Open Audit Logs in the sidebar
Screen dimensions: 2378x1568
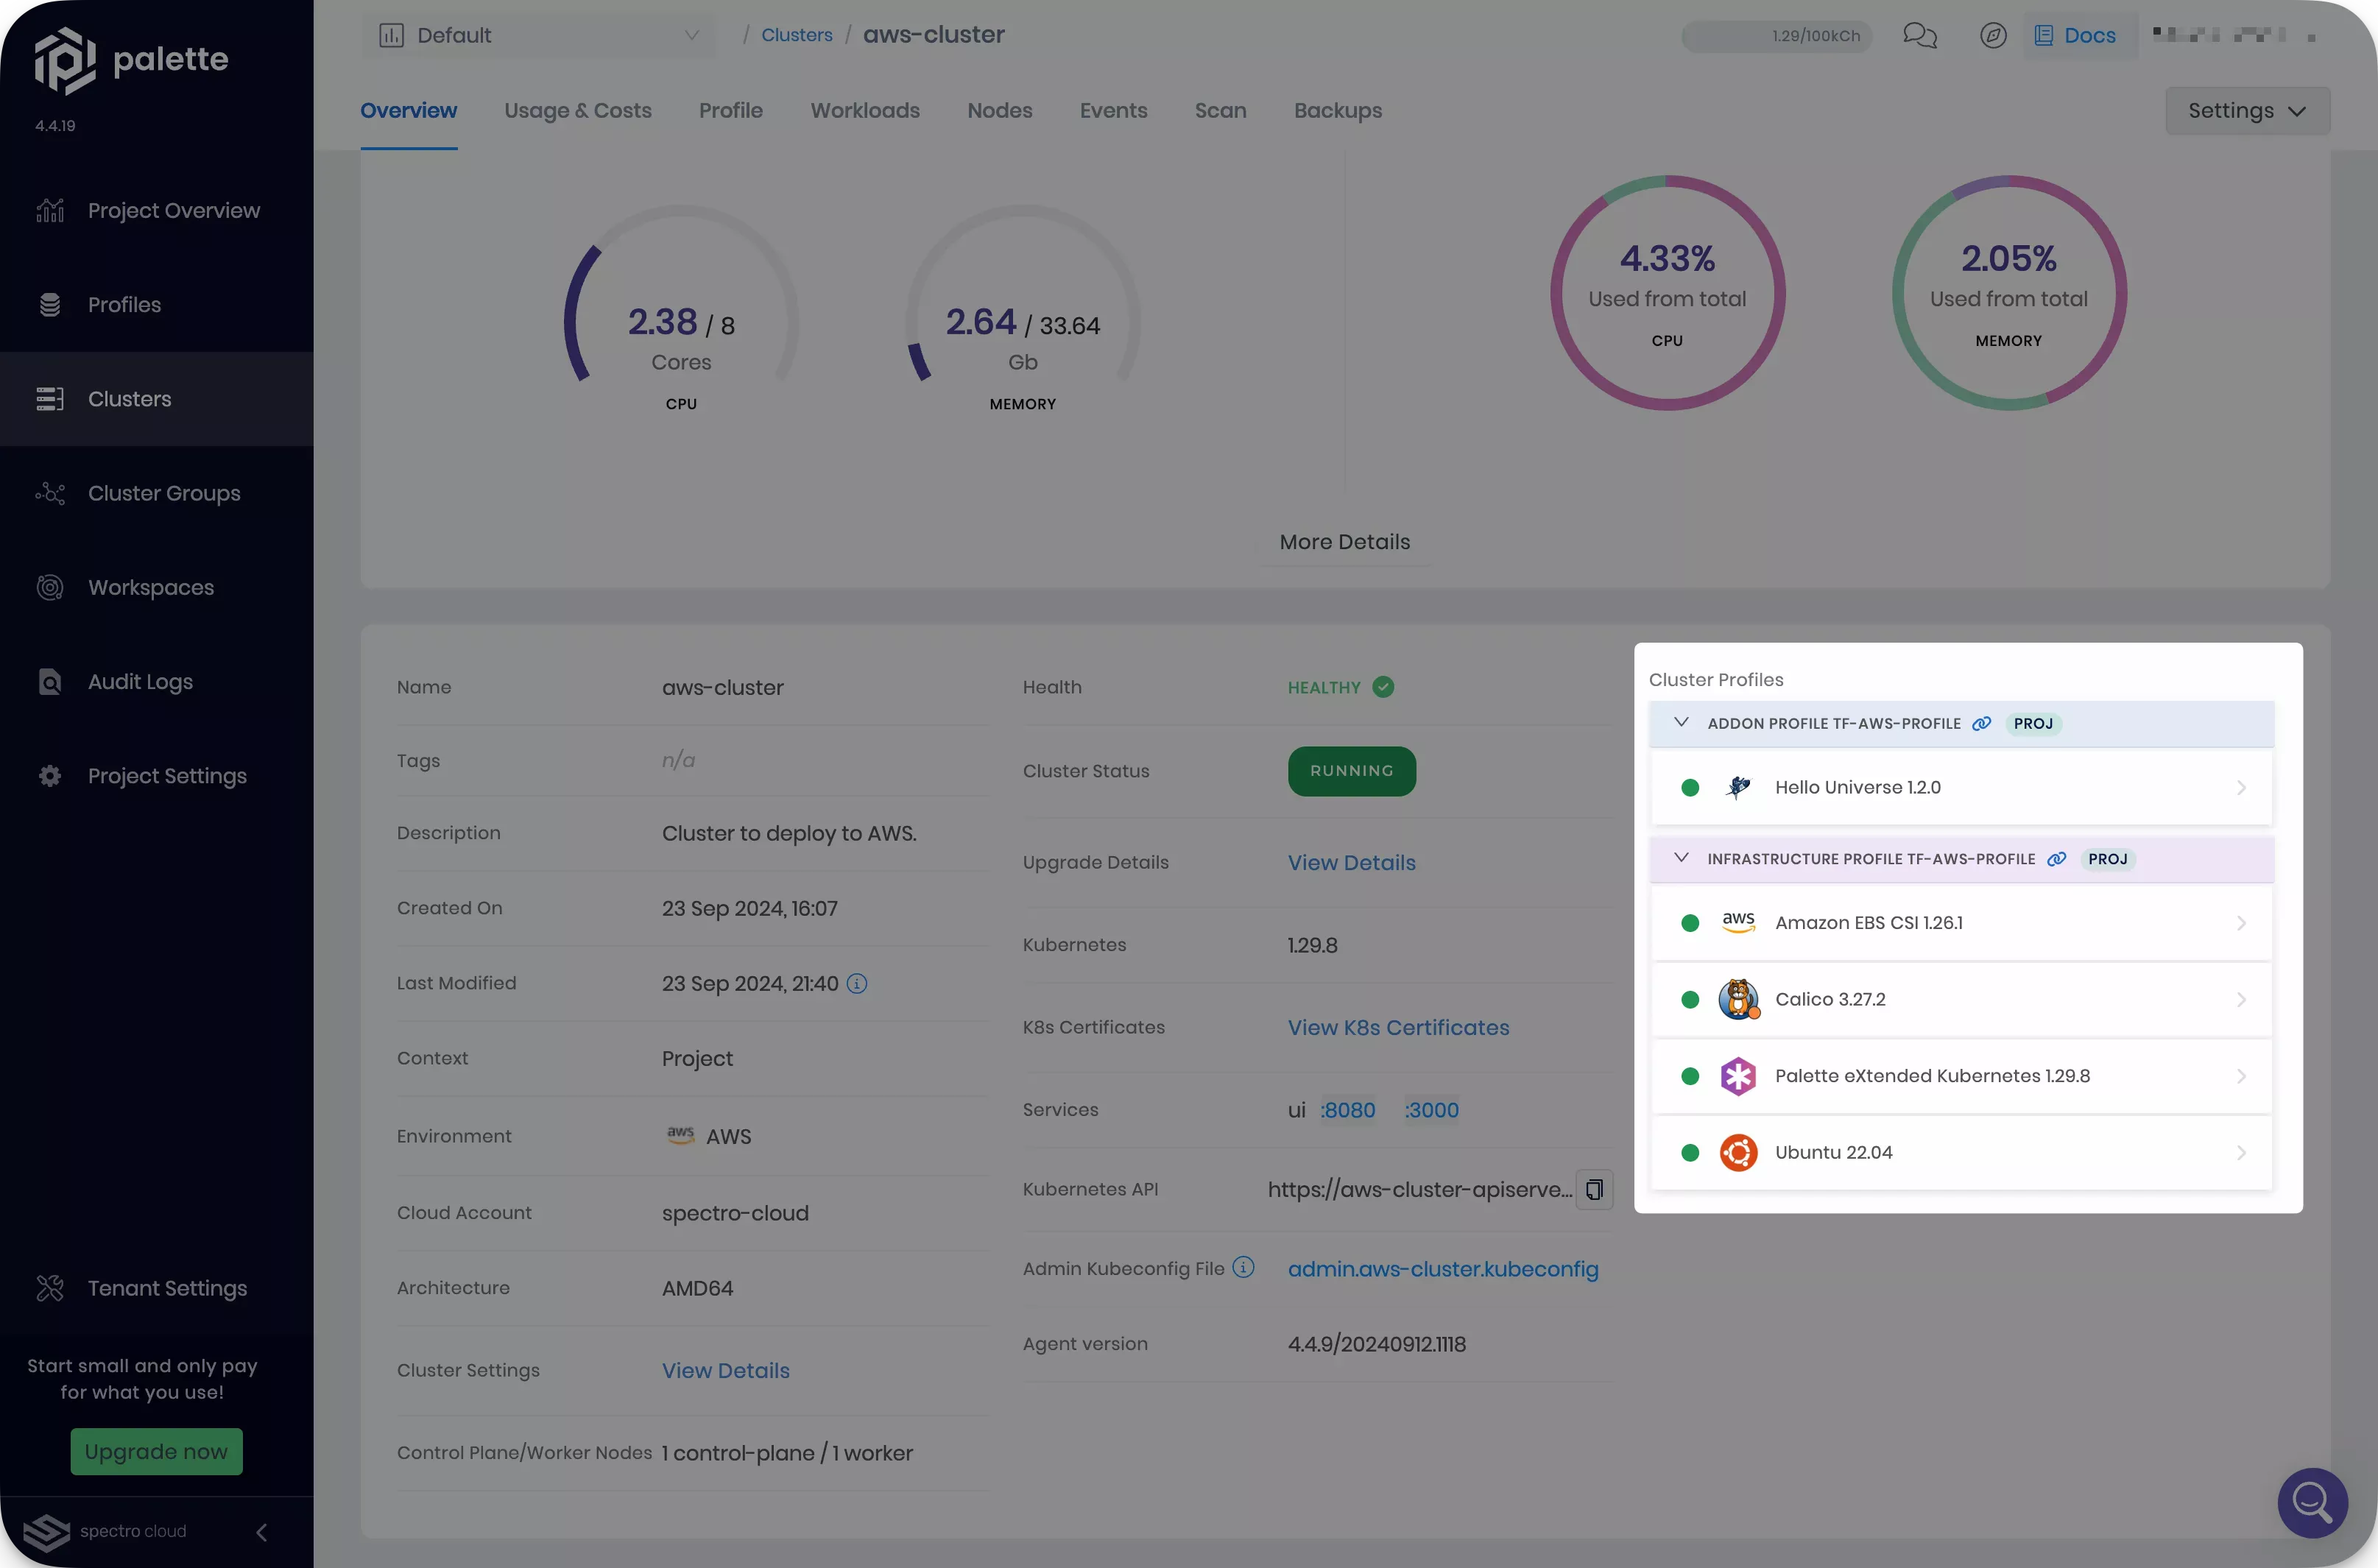pos(140,682)
